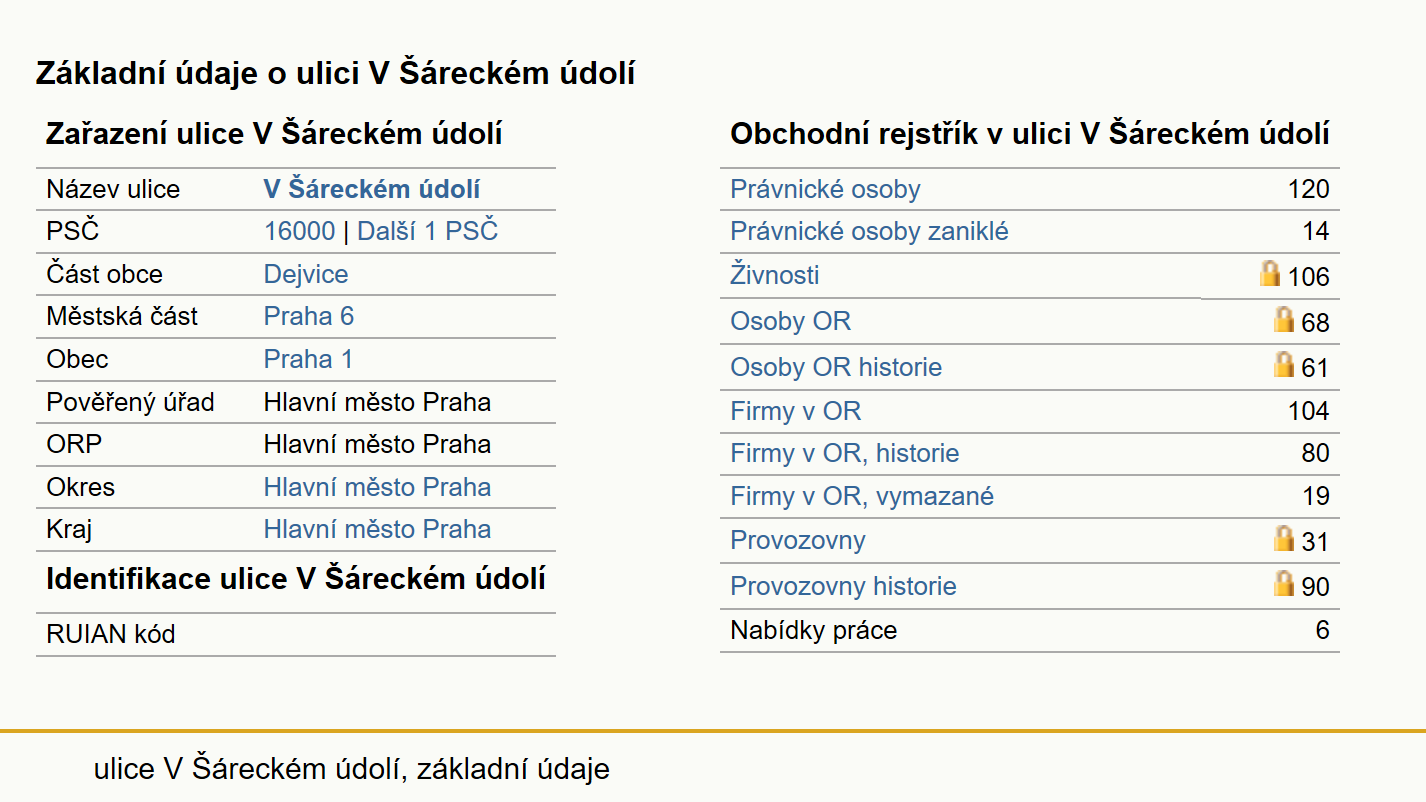View the Právnické osoby zaniklé list
This screenshot has width=1426, height=802.
(x=869, y=232)
